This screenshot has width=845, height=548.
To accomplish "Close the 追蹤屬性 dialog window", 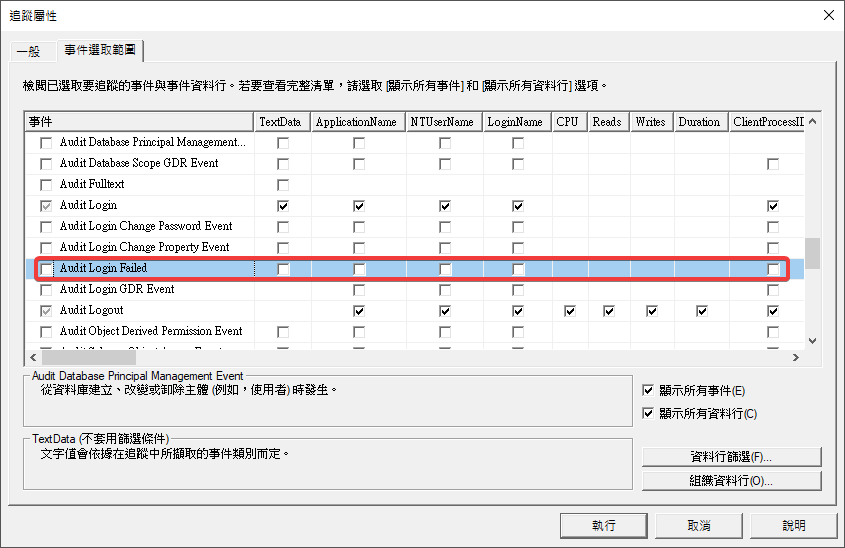I will click(827, 15).
